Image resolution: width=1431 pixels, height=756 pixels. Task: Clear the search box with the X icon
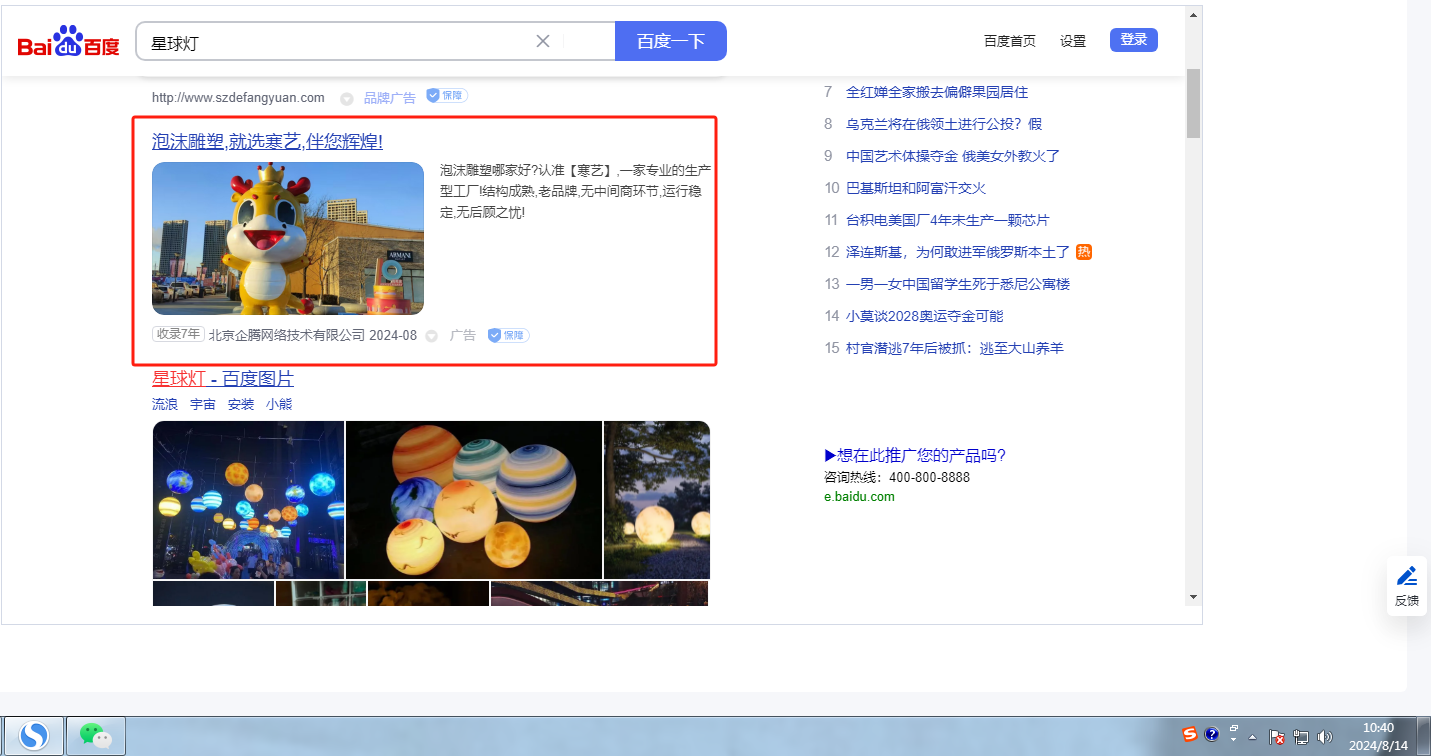click(543, 41)
